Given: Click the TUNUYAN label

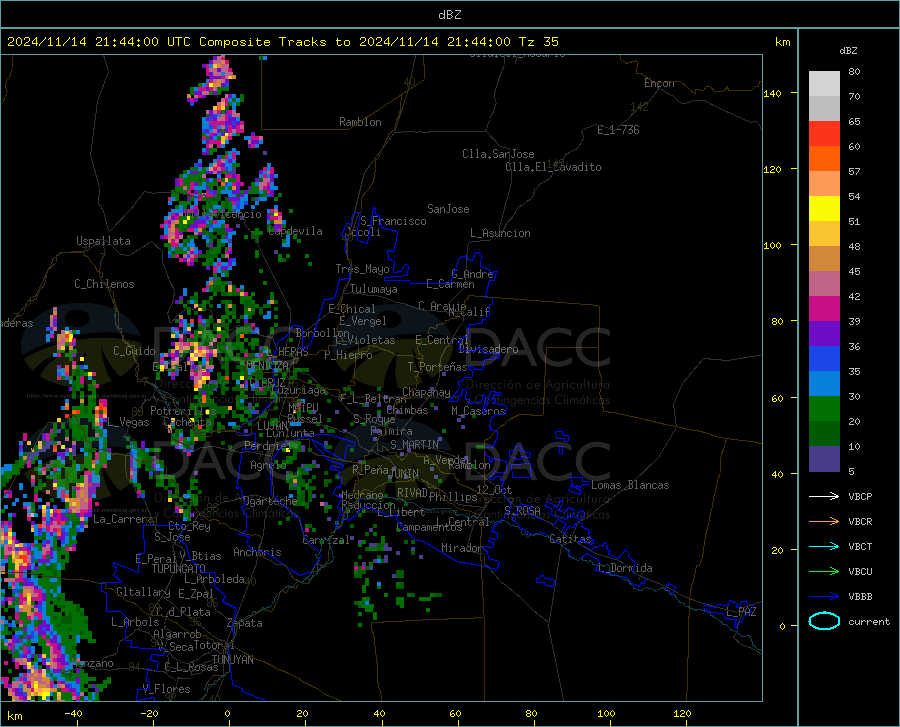Looking at the screenshot, I should click(232, 660).
